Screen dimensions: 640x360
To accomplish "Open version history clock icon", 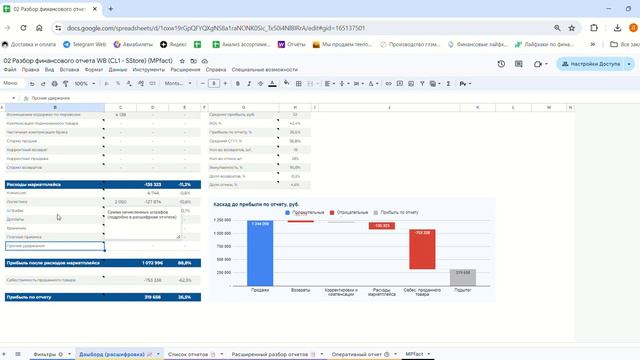I will 501,64.
